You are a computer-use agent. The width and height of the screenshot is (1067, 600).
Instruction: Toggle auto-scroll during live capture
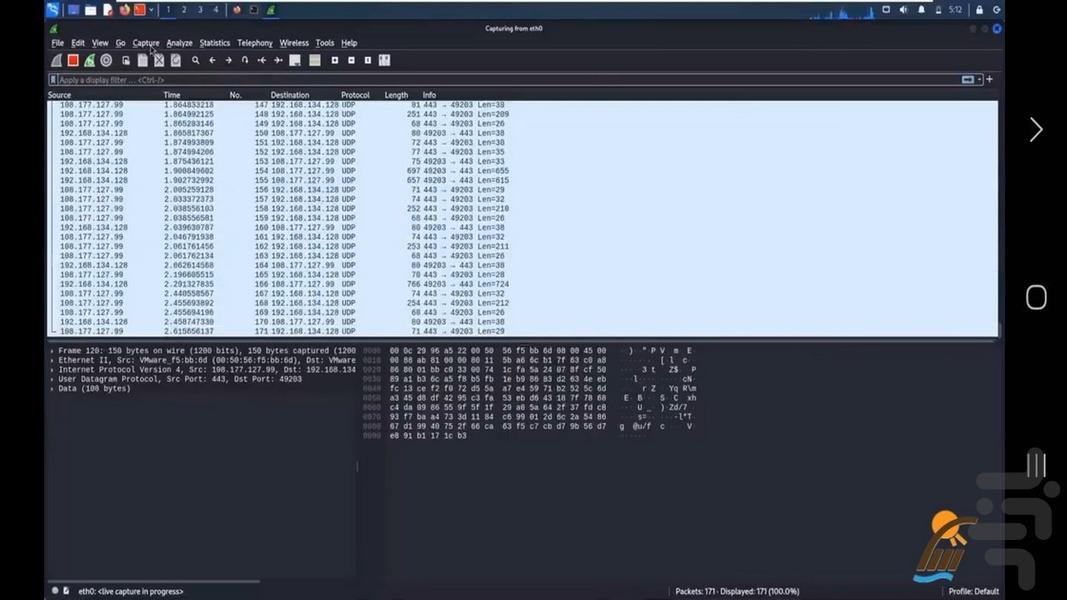point(295,61)
